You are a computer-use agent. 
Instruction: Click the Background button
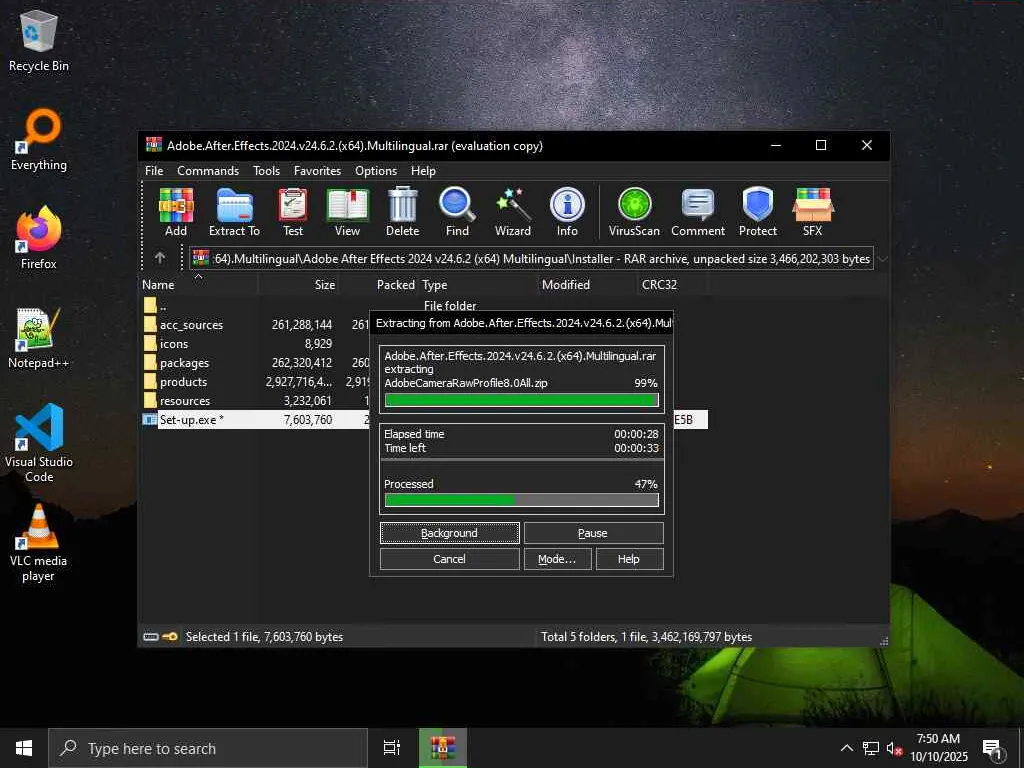[x=450, y=533]
